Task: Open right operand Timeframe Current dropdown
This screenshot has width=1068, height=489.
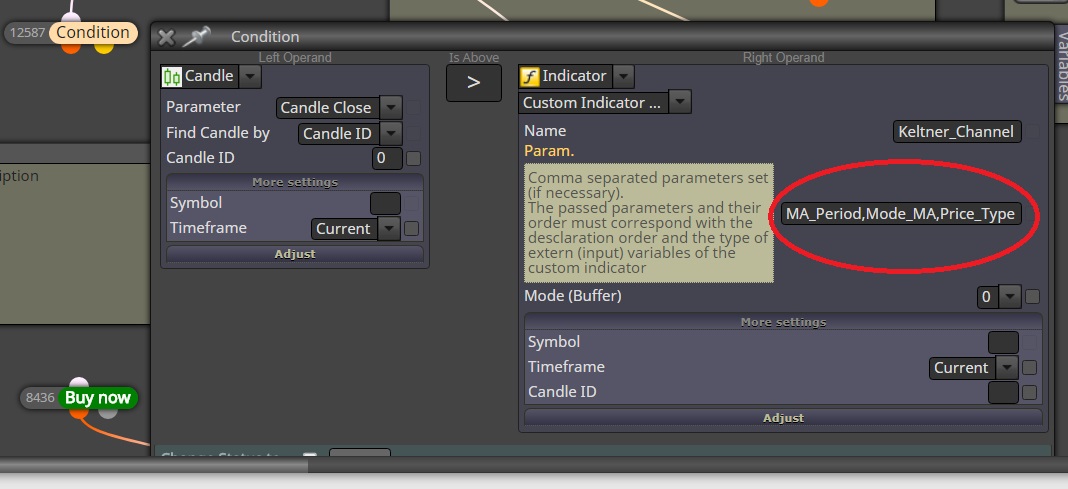Action: coord(1007,368)
